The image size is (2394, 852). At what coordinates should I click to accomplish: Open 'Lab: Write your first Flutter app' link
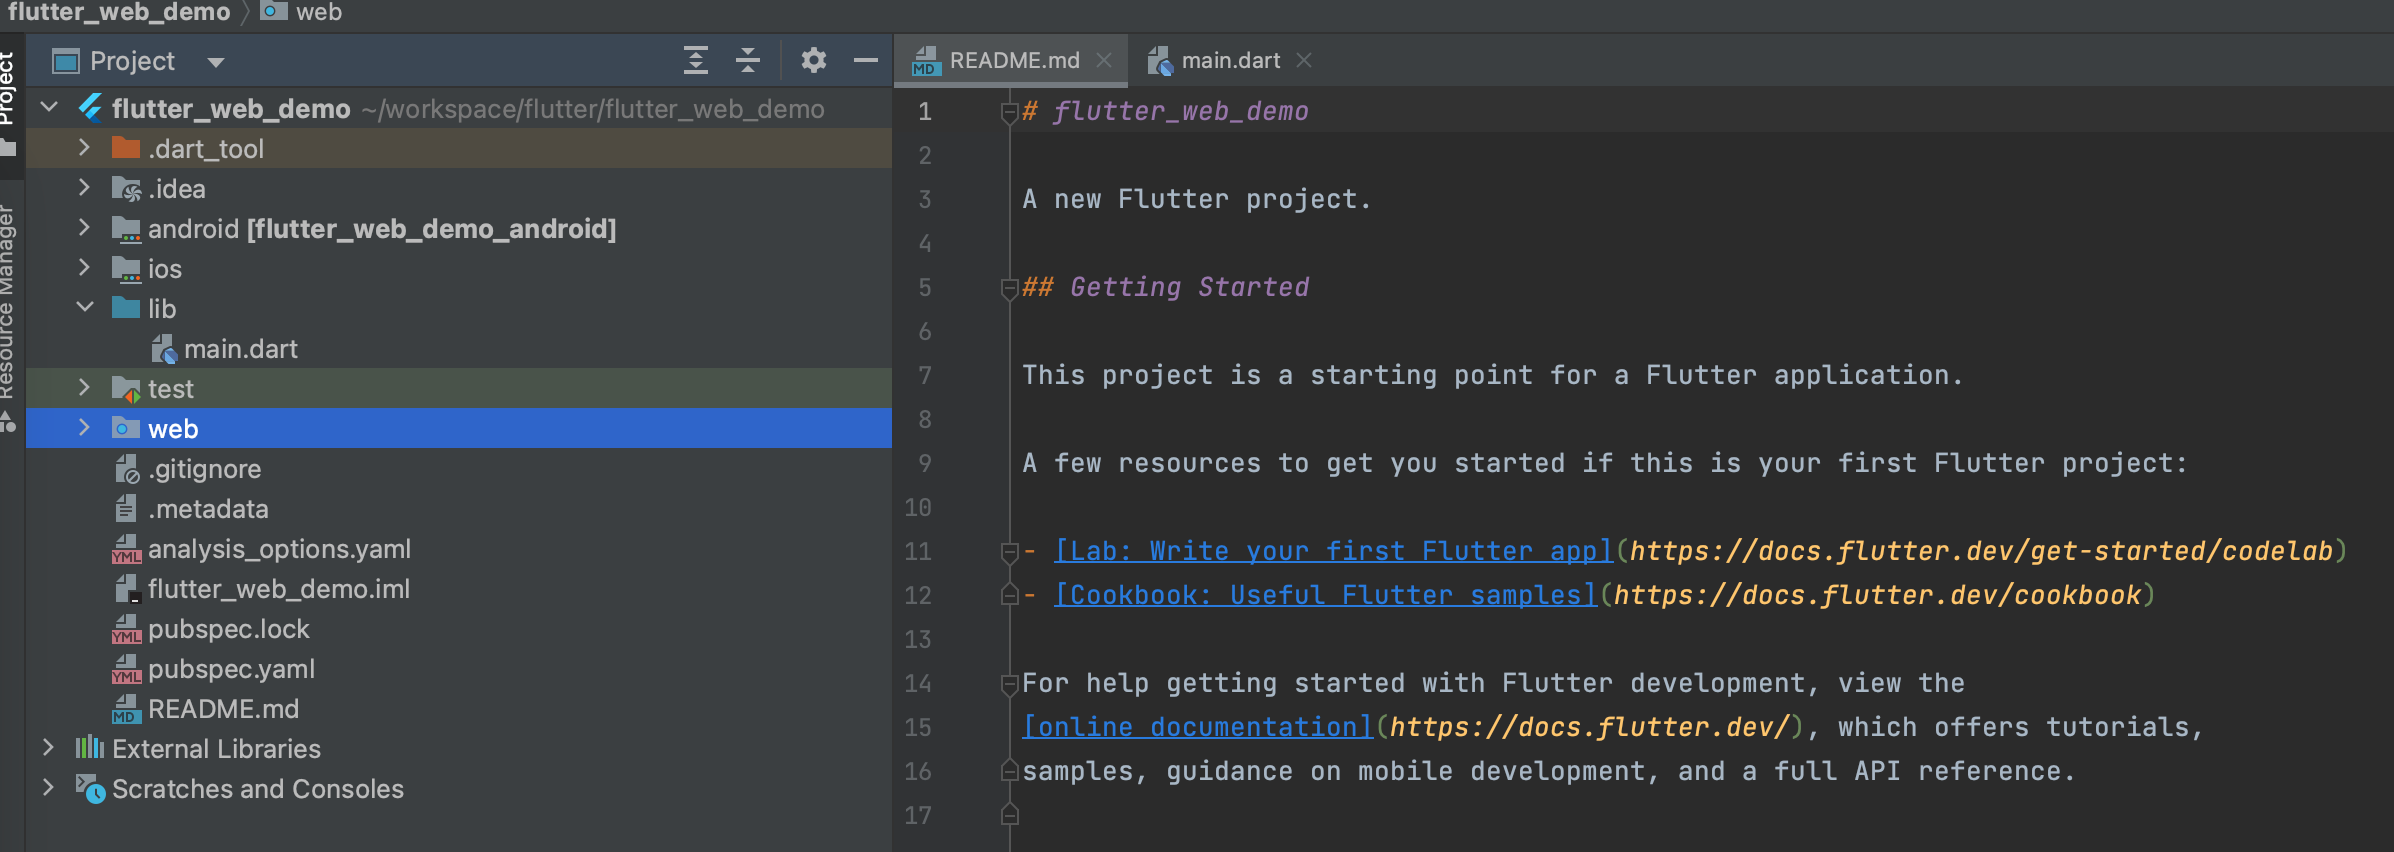tap(1334, 551)
